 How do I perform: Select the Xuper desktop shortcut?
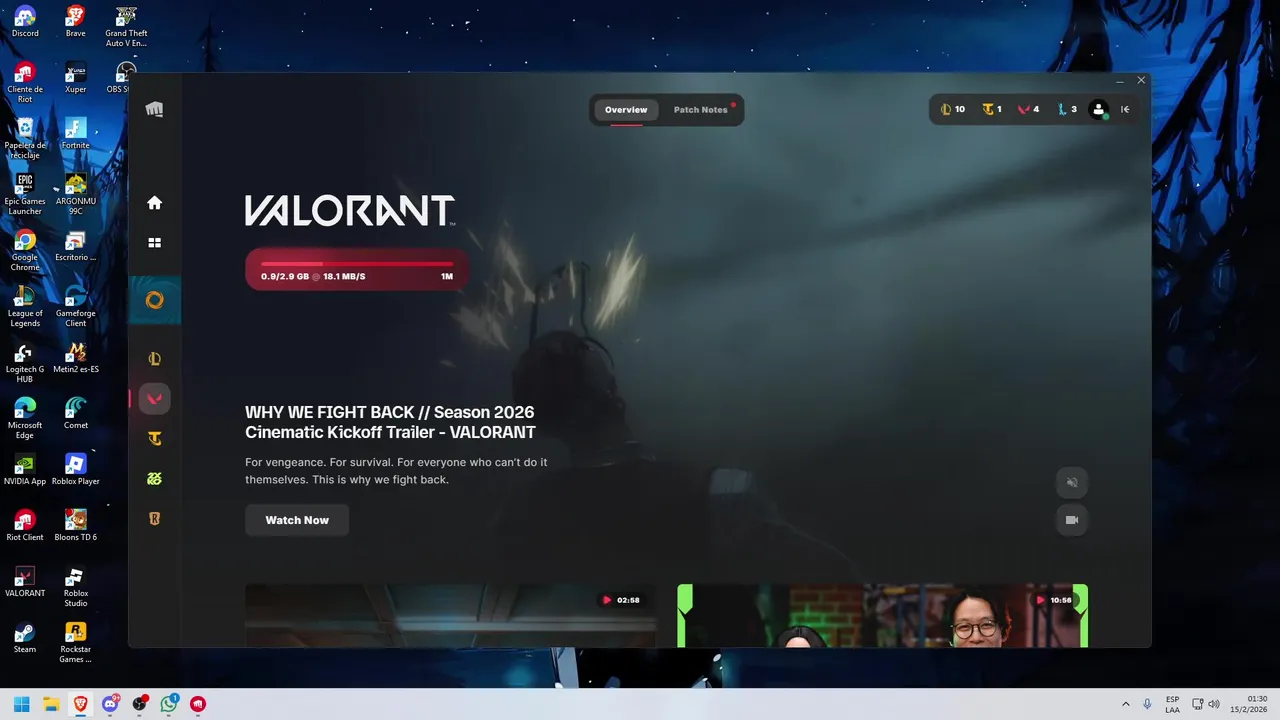76,78
